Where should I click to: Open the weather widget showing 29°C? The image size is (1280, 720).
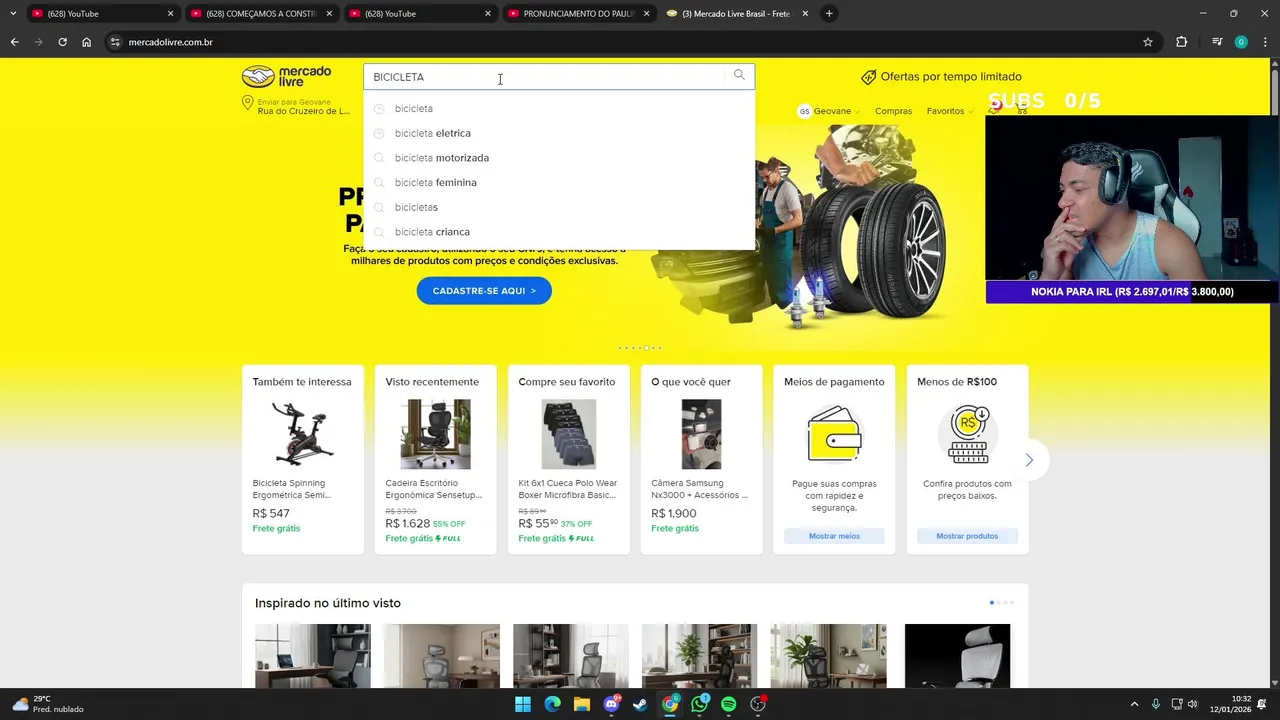coord(47,704)
